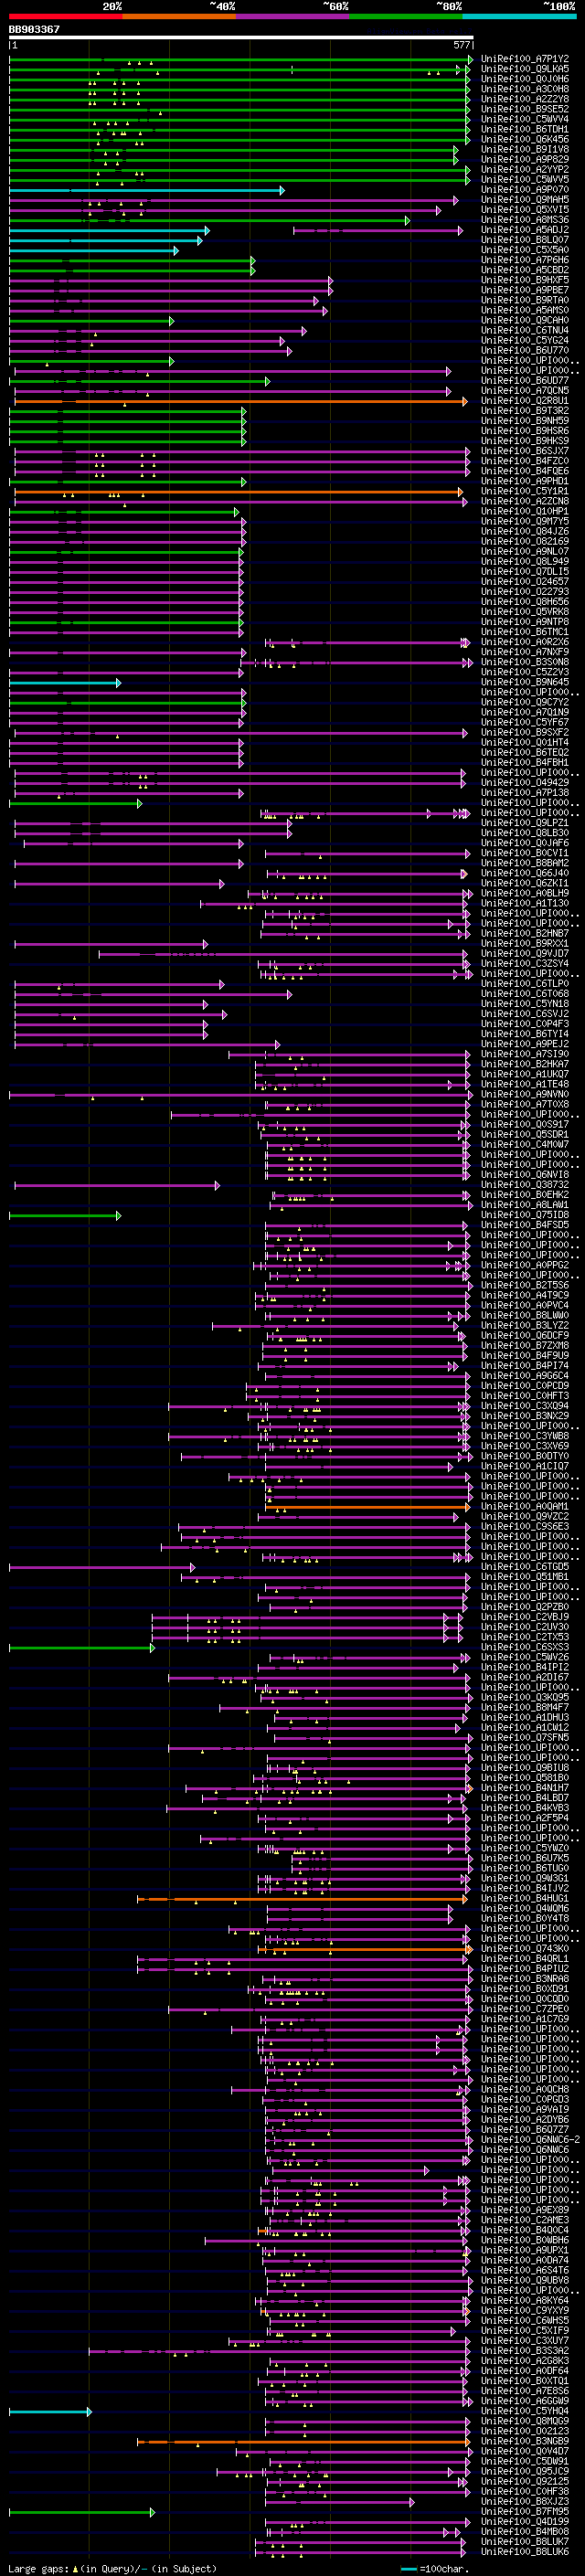Open the UniRef100_A7NXF9 label
585x2576 pixels.
click(525, 652)
